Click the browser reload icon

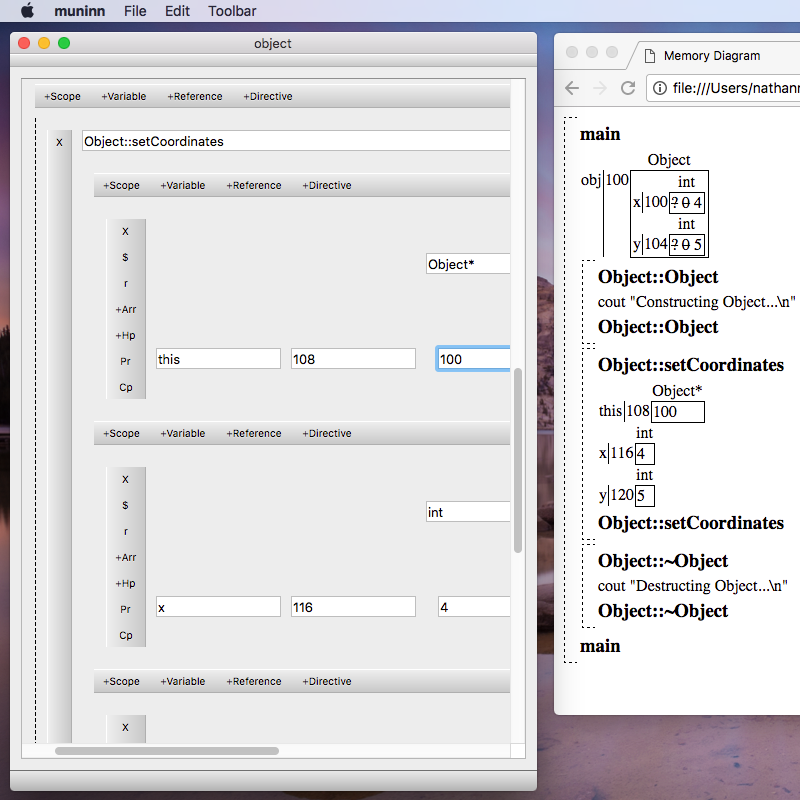[x=628, y=88]
